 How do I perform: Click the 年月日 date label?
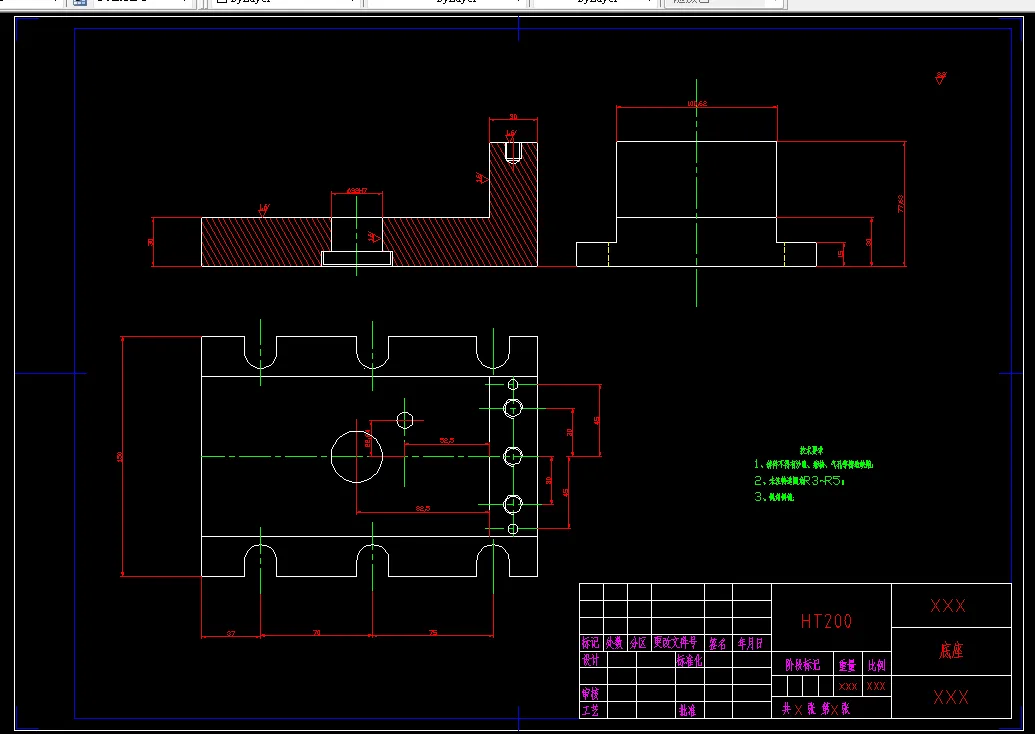751,643
